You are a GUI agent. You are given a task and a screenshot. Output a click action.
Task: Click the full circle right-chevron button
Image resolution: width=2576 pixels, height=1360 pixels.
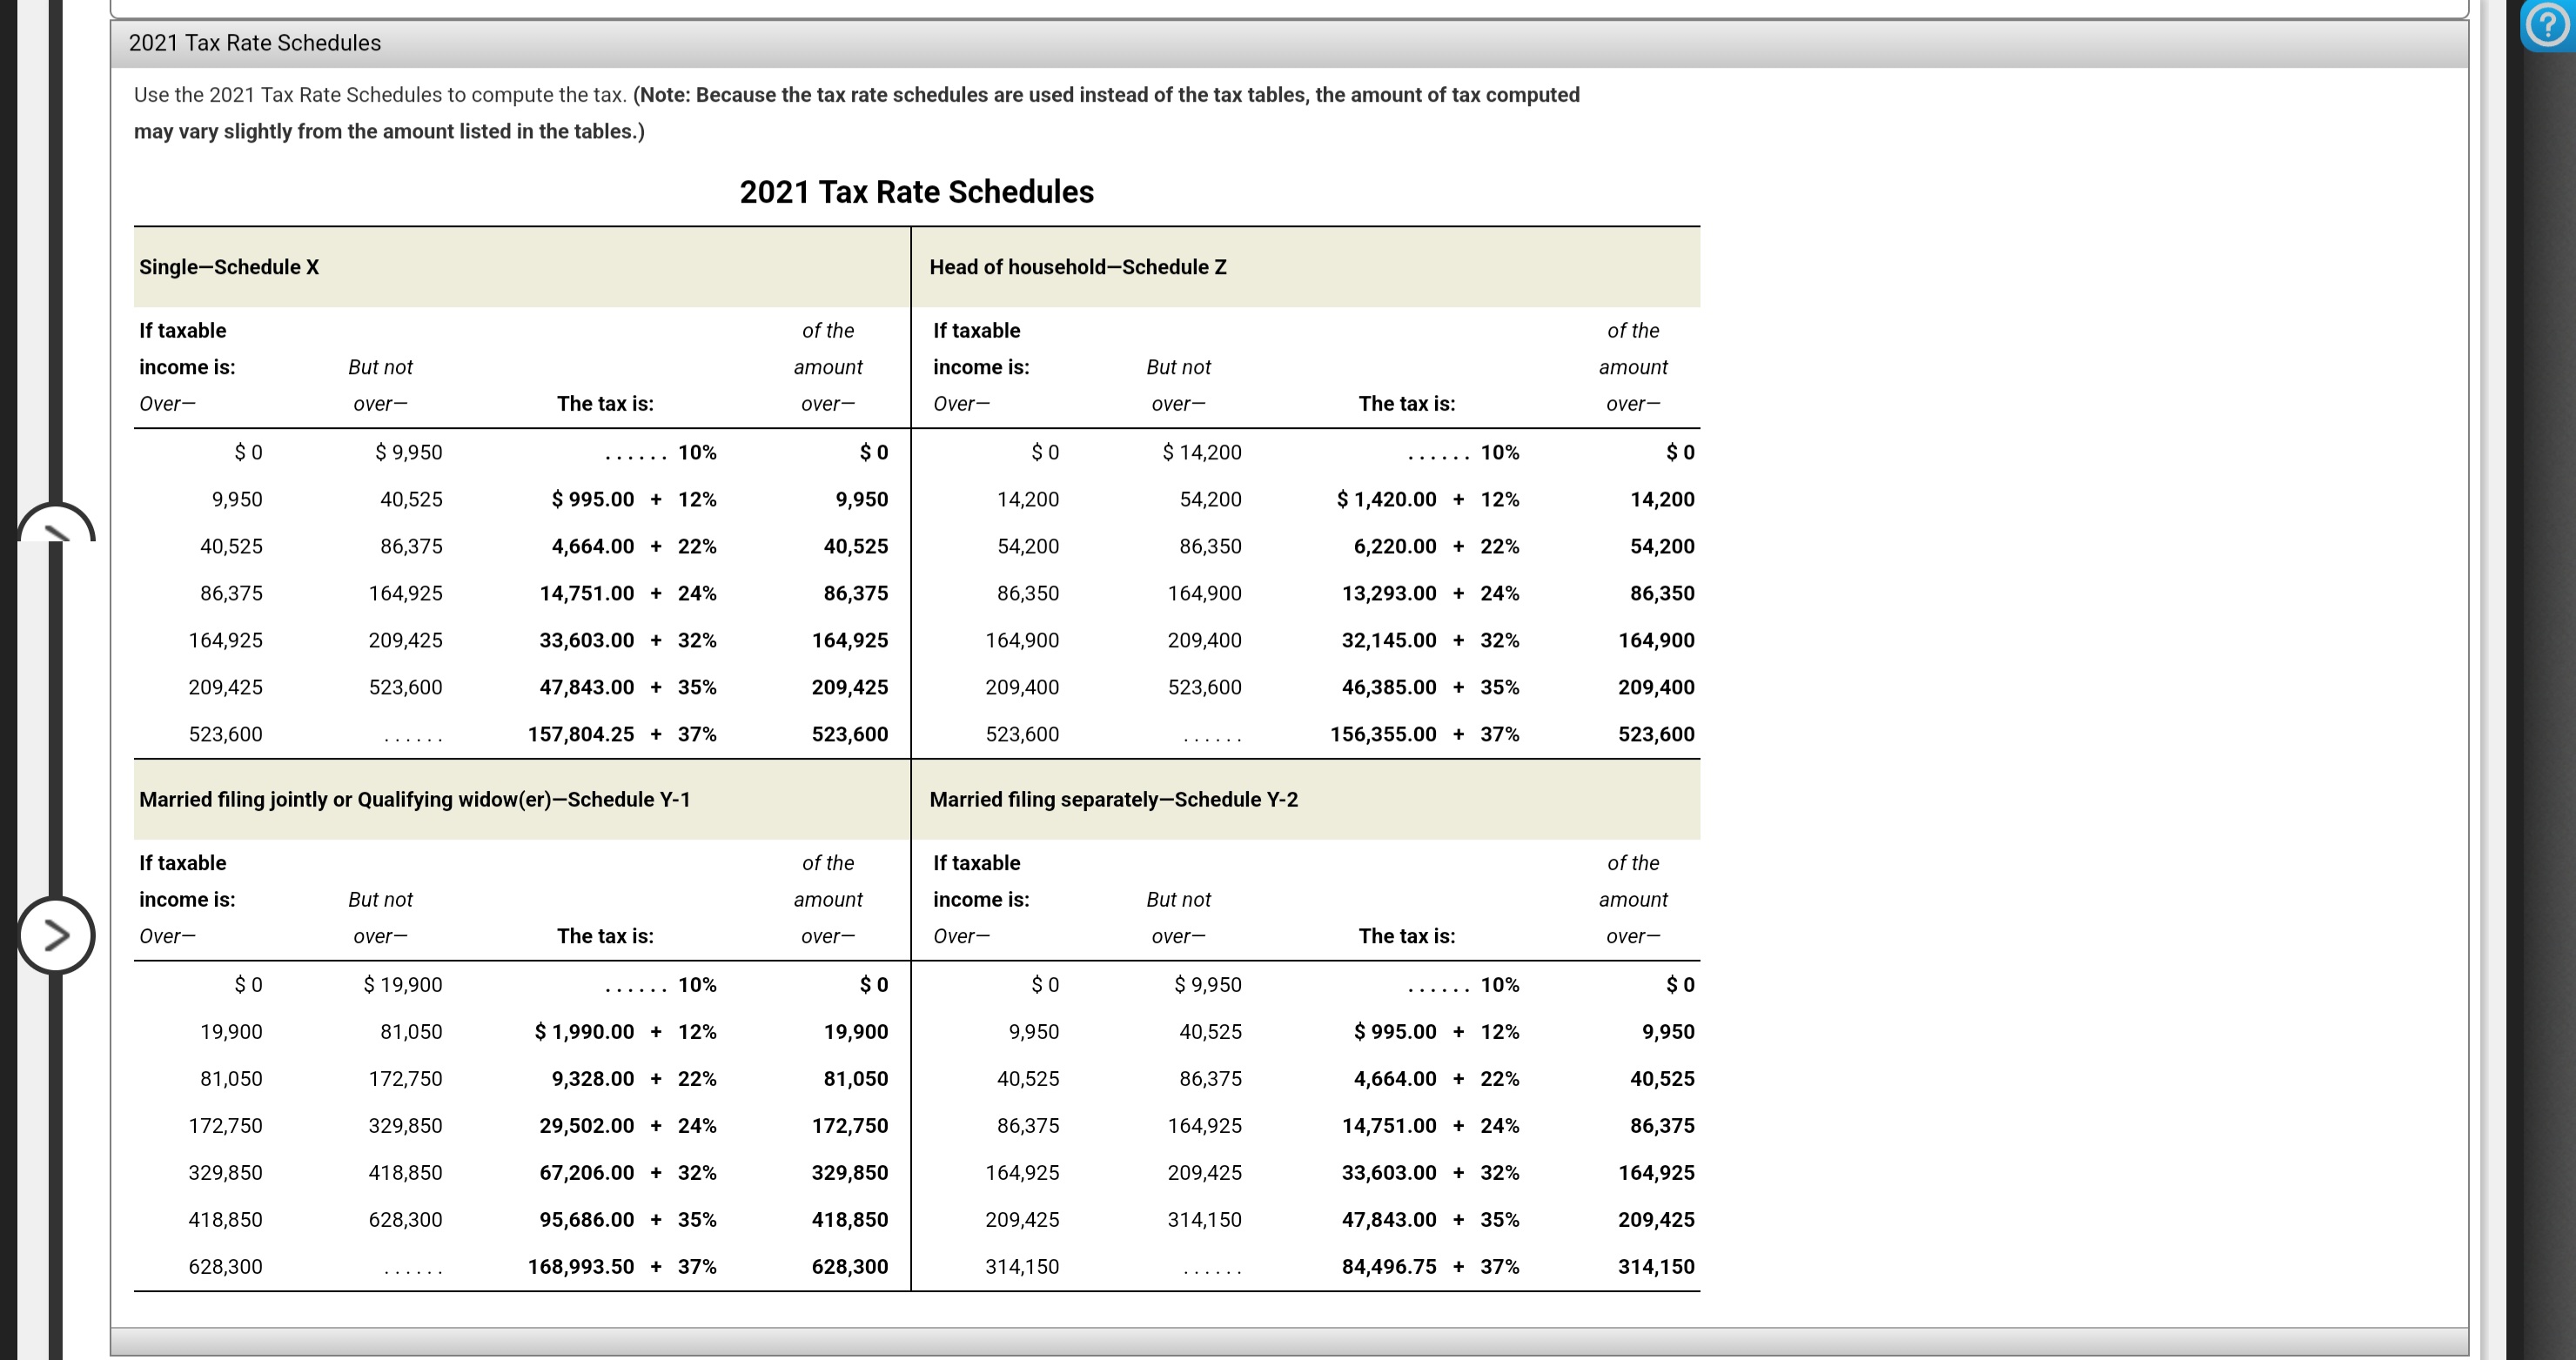[56, 935]
